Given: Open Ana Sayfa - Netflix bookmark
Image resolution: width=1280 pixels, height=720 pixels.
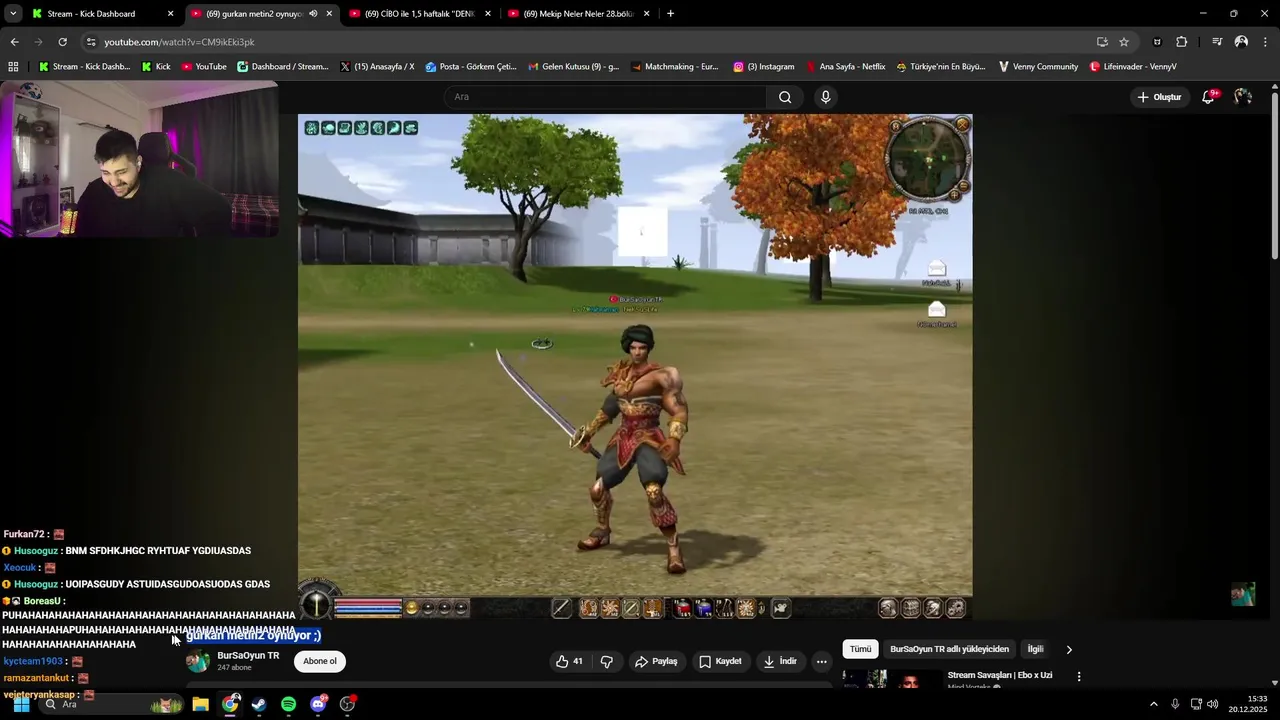Looking at the screenshot, I should (846, 67).
